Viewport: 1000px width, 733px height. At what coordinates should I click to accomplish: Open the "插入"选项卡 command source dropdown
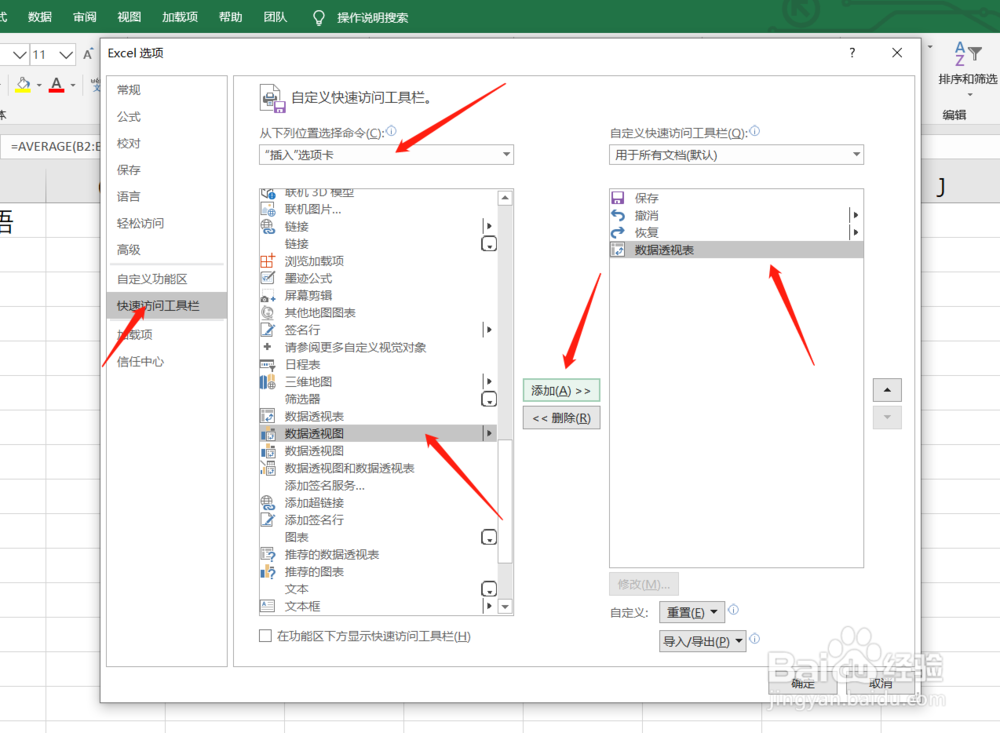point(386,154)
